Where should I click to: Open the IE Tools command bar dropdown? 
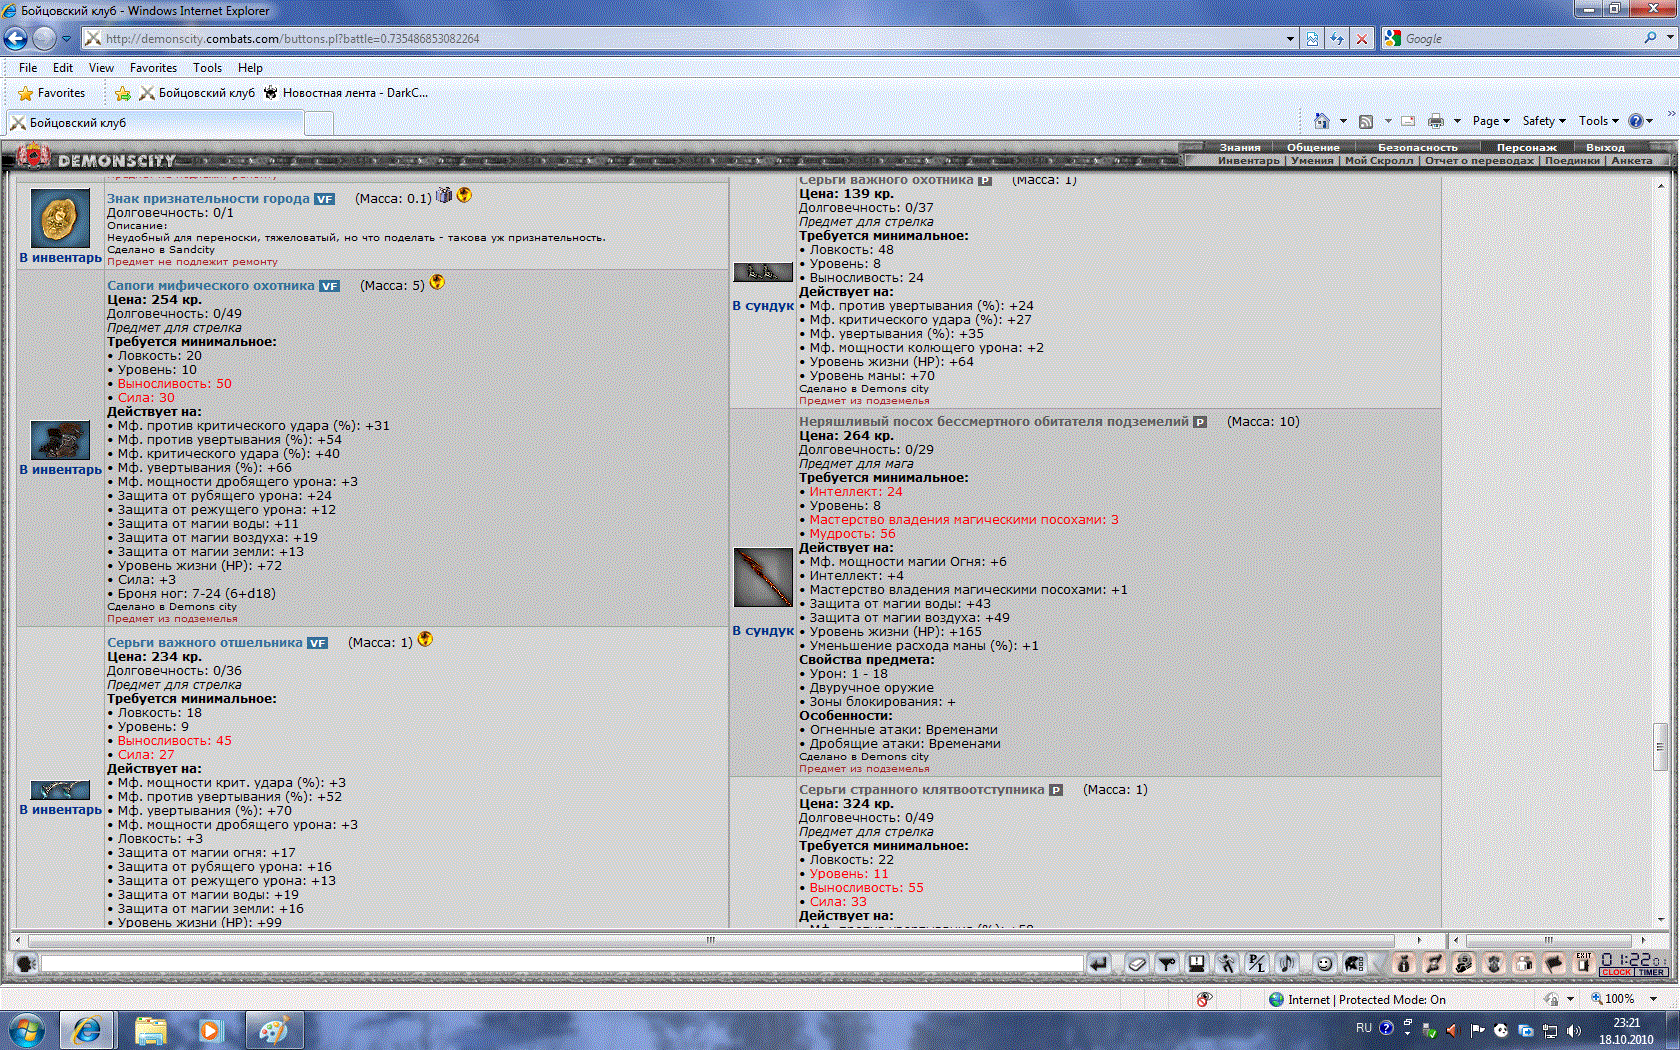click(x=1599, y=121)
